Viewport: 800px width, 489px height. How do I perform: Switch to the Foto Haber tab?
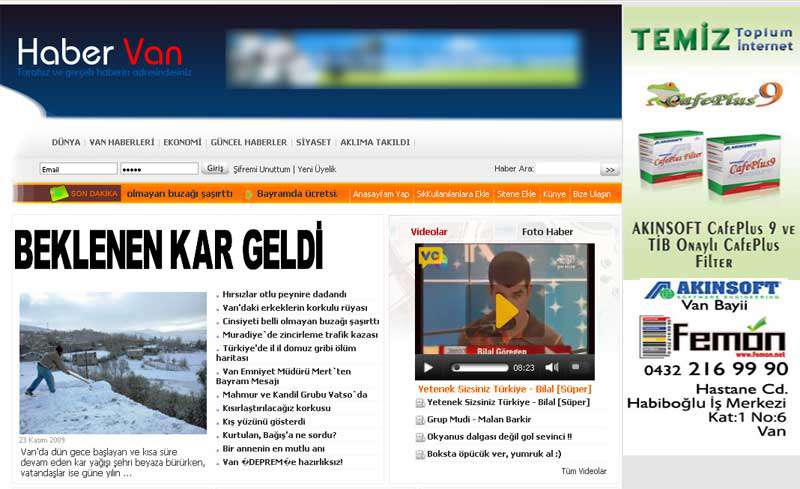(x=547, y=232)
